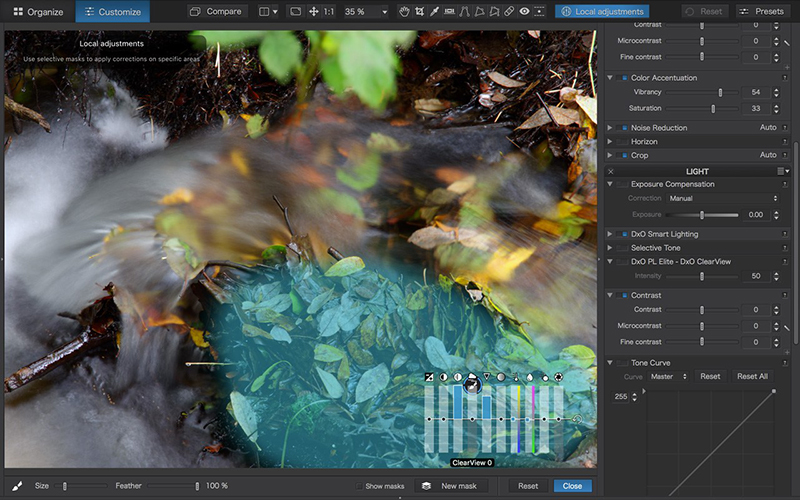This screenshot has width=800, height=500.
Task: Click the equalizer reset arrow icon
Action: tap(577, 419)
